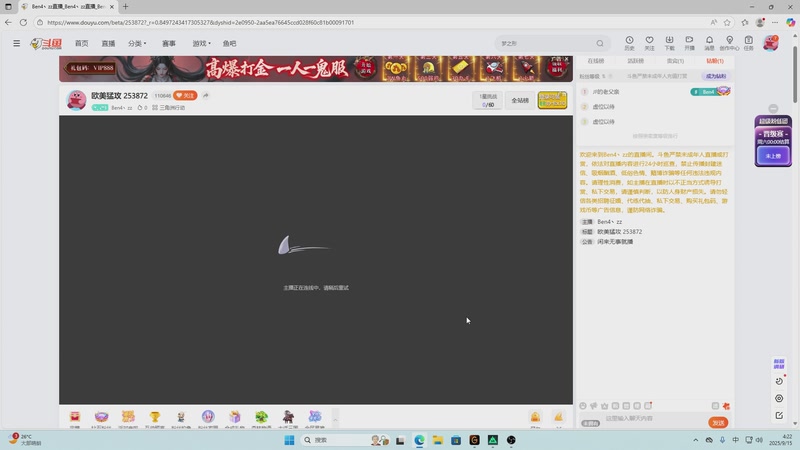Image resolution: width=800 pixels, height=450 pixels.
Task: Refresh the browser page
Action: click(23, 22)
